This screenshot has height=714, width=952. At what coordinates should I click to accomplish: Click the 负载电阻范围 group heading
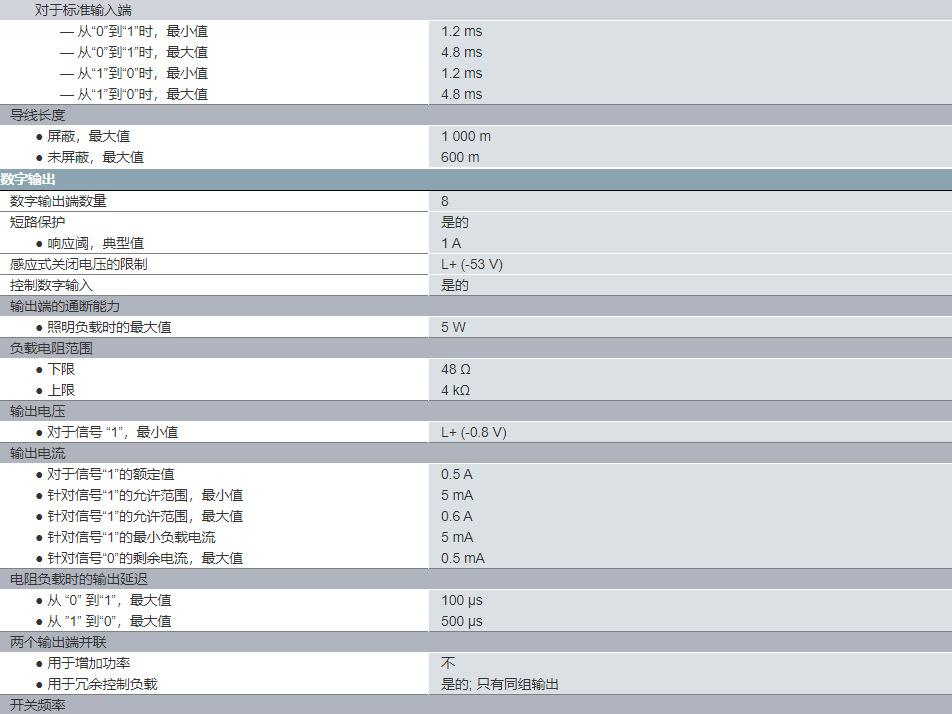51,348
